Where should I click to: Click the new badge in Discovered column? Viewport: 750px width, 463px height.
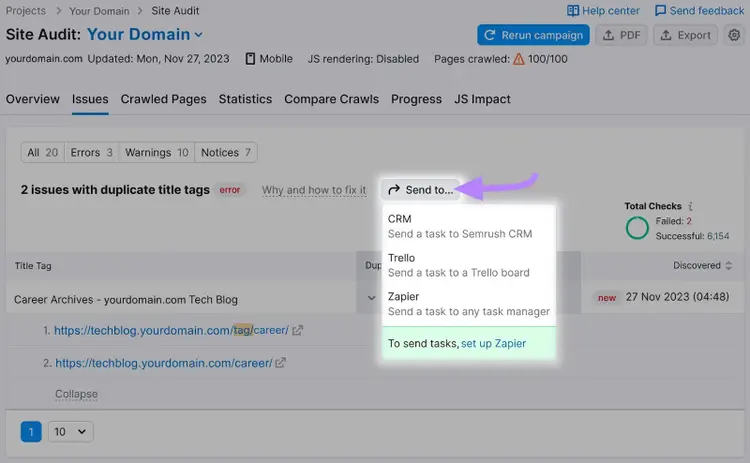pos(607,298)
